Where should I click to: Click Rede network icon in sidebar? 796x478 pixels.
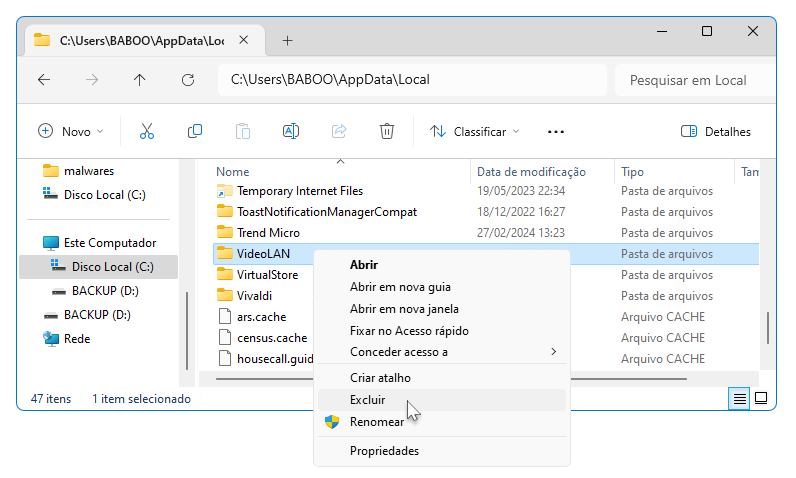tap(51, 338)
